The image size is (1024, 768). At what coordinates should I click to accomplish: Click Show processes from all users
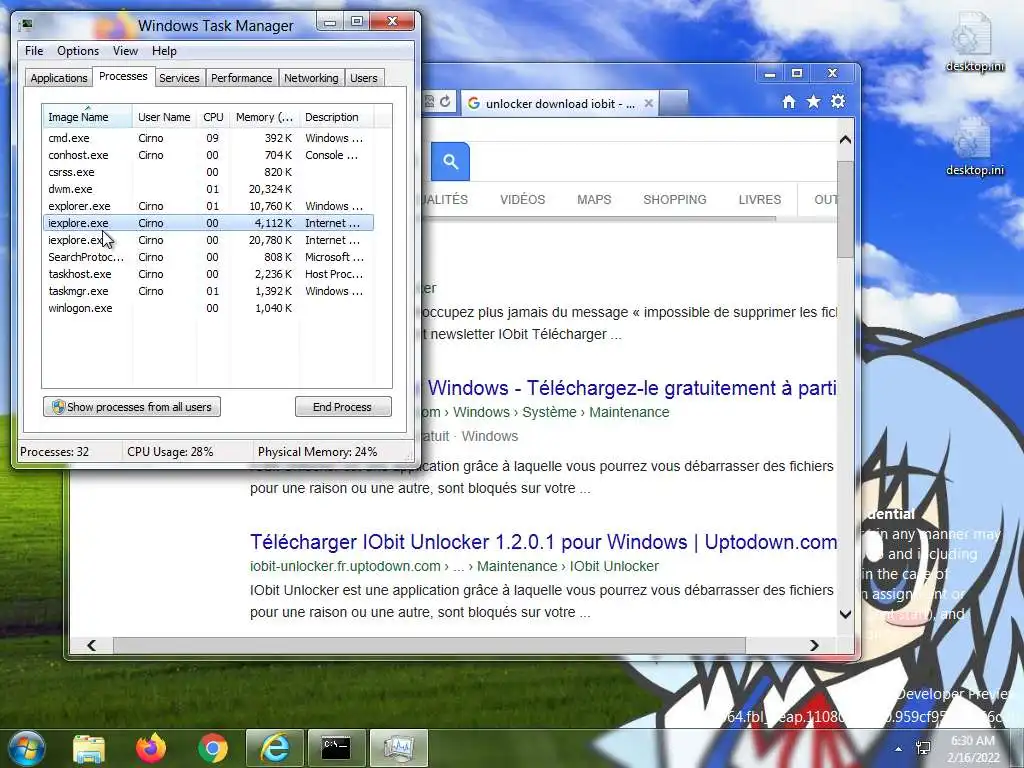pos(132,407)
